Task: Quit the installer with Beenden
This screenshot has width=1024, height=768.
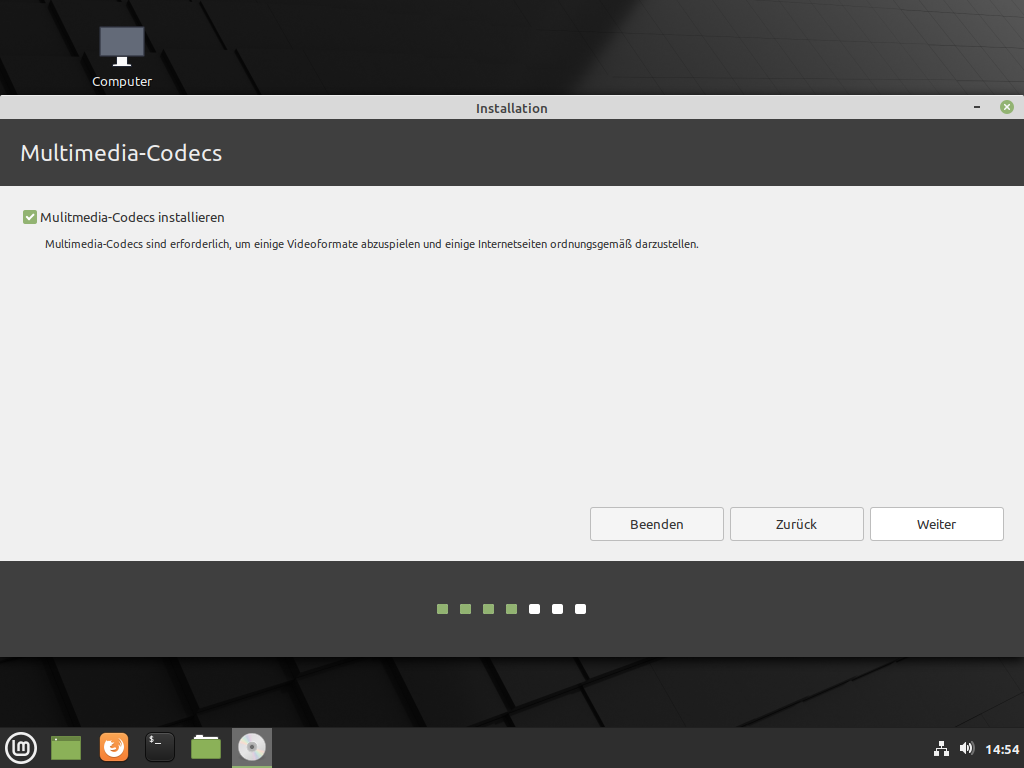Action: (x=656, y=524)
